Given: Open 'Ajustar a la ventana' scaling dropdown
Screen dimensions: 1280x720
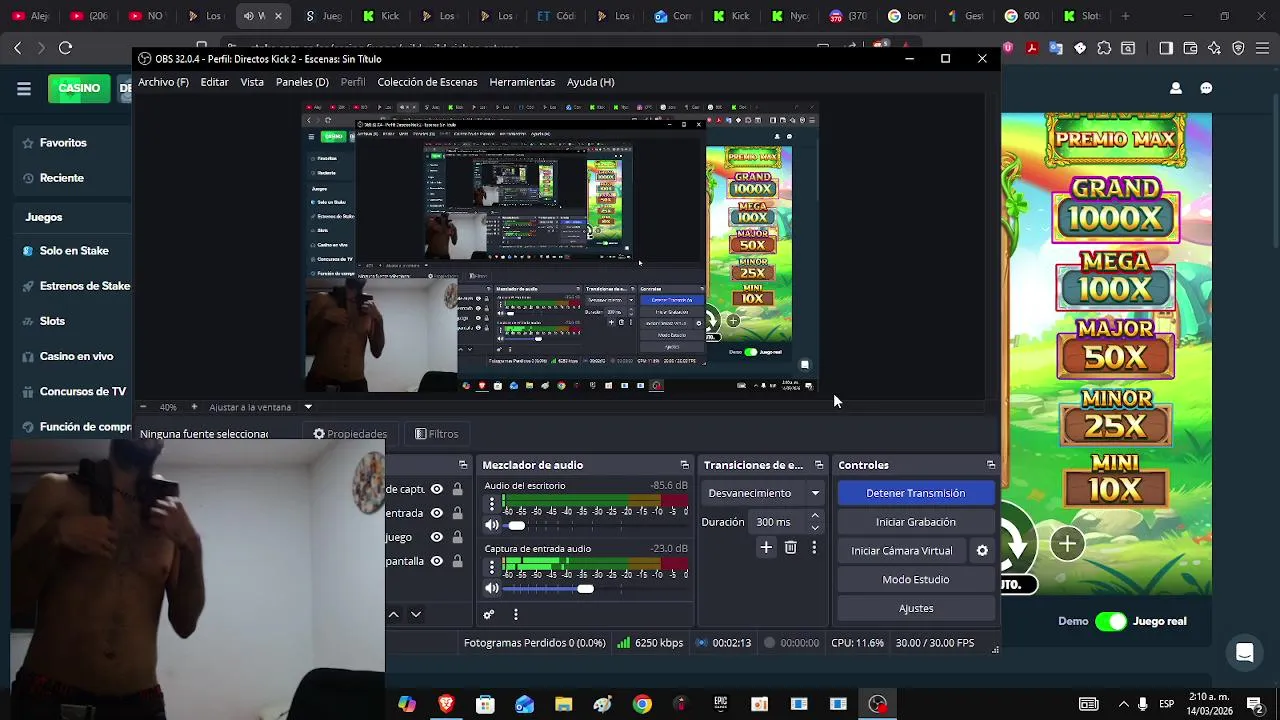Looking at the screenshot, I should [x=260, y=407].
